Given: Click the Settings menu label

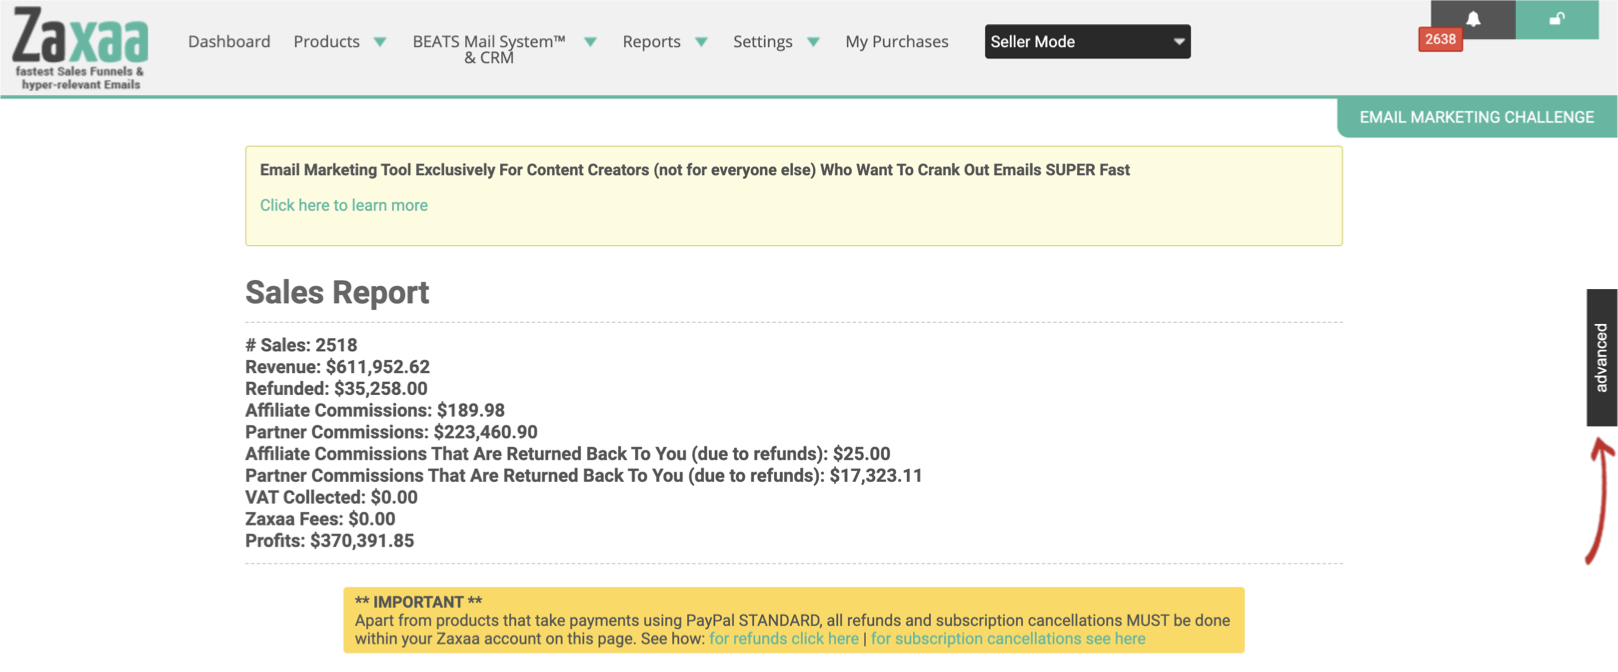Looking at the screenshot, I should coord(762,42).
